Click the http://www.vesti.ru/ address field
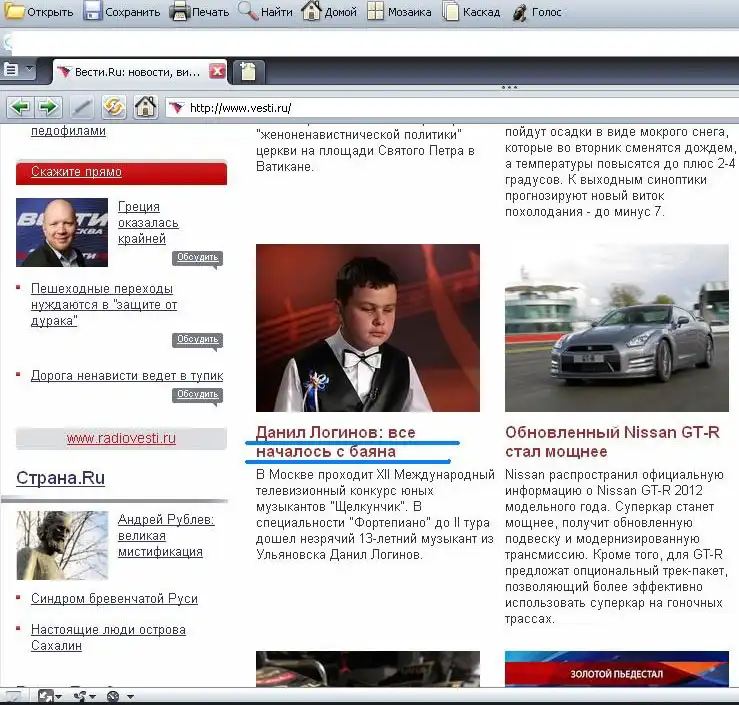Screen dimensions: 739x705 coord(450,108)
